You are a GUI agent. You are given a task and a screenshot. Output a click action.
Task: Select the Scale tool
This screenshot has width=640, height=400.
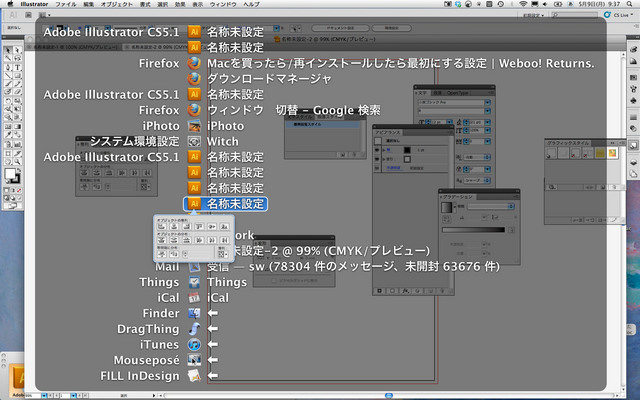click(18, 101)
